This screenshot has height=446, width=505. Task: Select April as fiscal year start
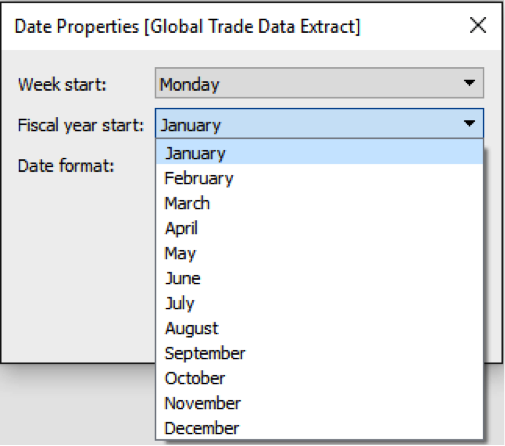tap(319, 228)
